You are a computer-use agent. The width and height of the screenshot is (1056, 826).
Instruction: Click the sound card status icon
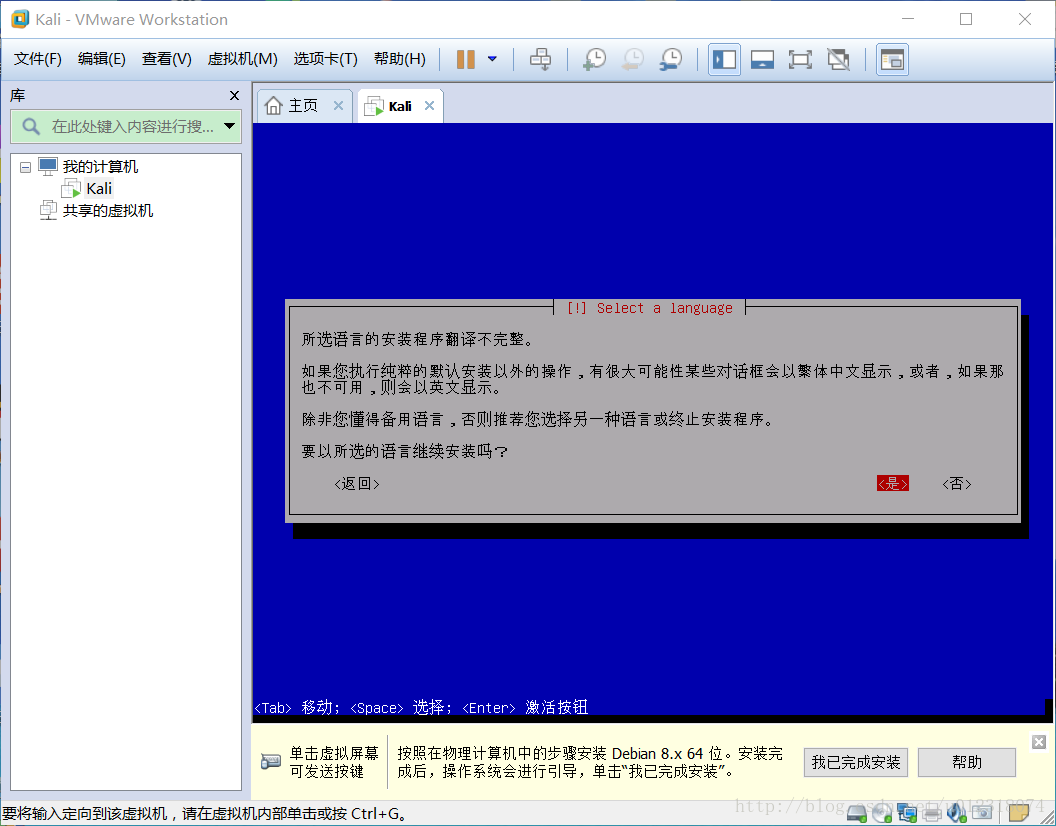956,814
